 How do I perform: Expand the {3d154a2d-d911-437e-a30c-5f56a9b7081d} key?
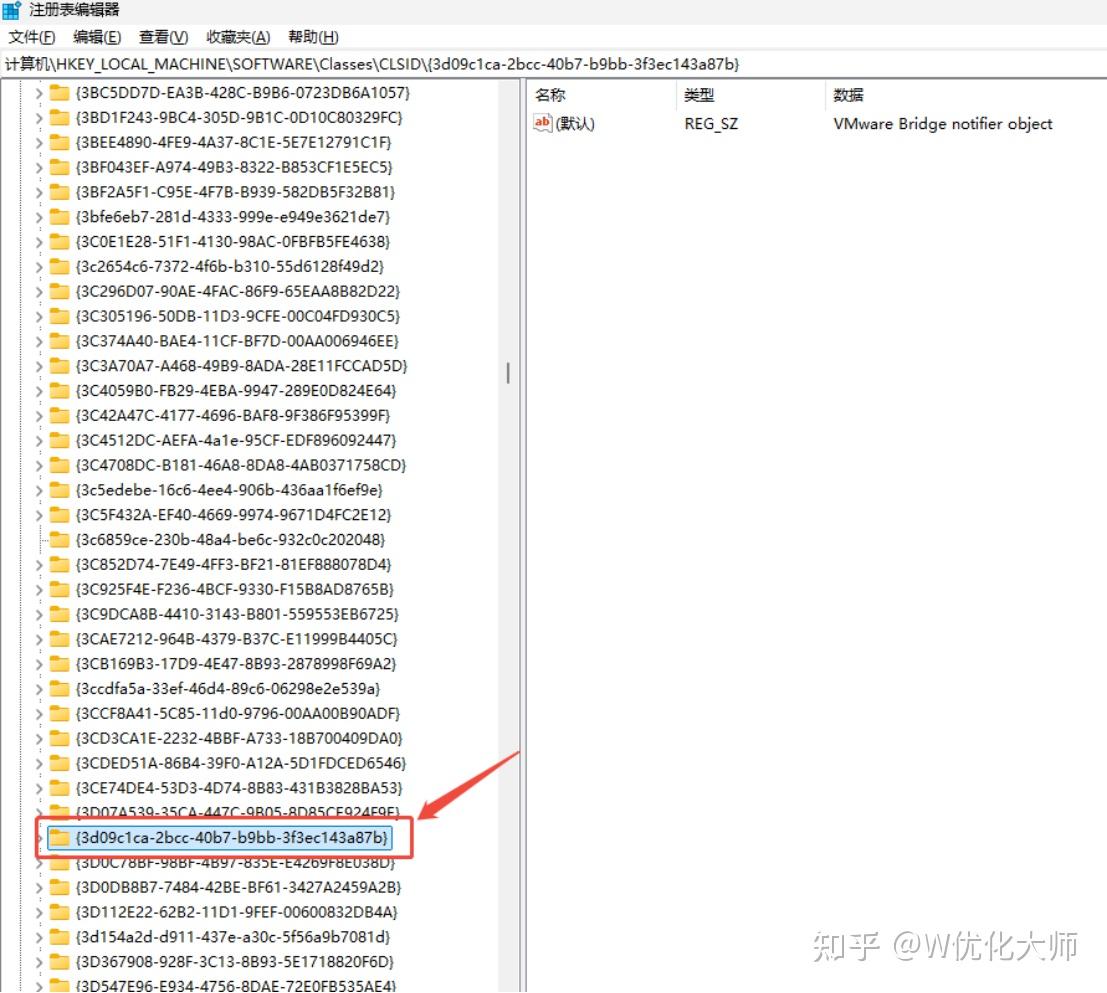pyautogui.click(x=39, y=937)
